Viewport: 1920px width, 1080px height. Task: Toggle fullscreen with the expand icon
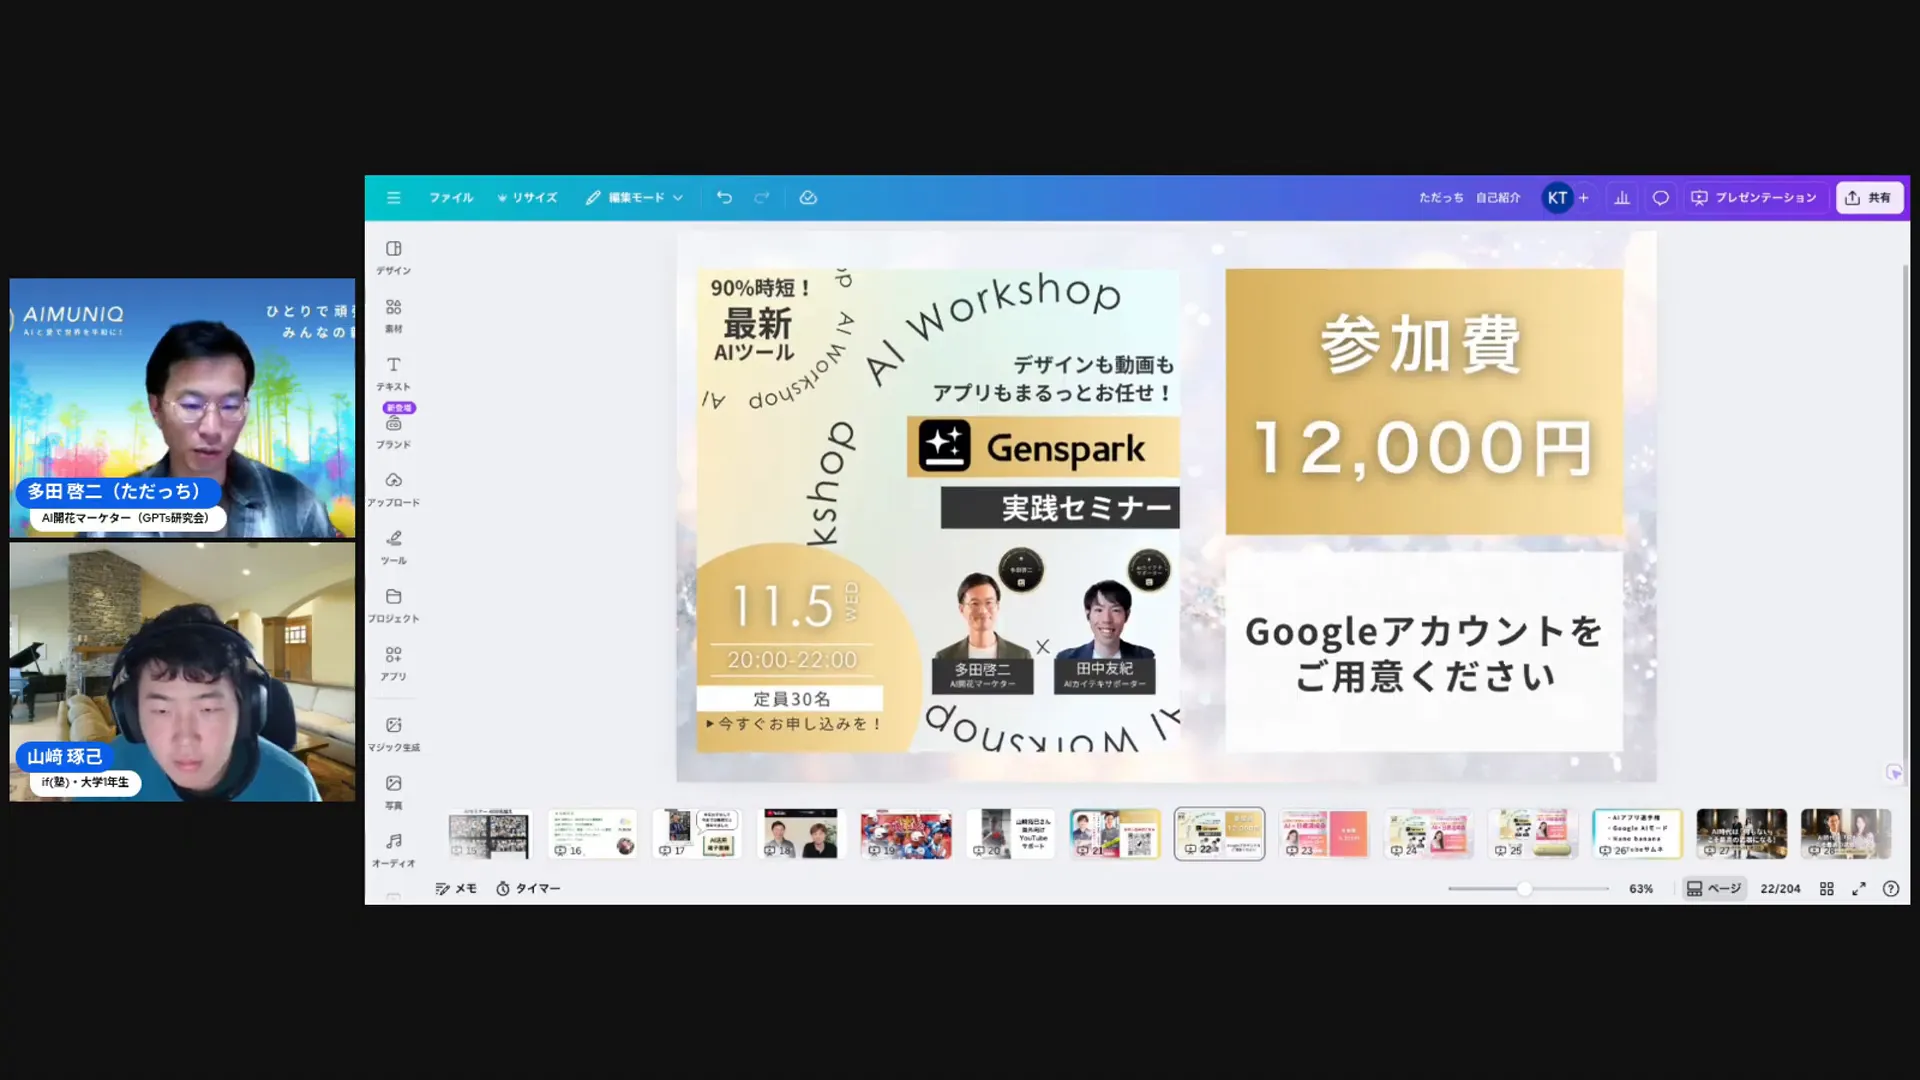click(1860, 888)
